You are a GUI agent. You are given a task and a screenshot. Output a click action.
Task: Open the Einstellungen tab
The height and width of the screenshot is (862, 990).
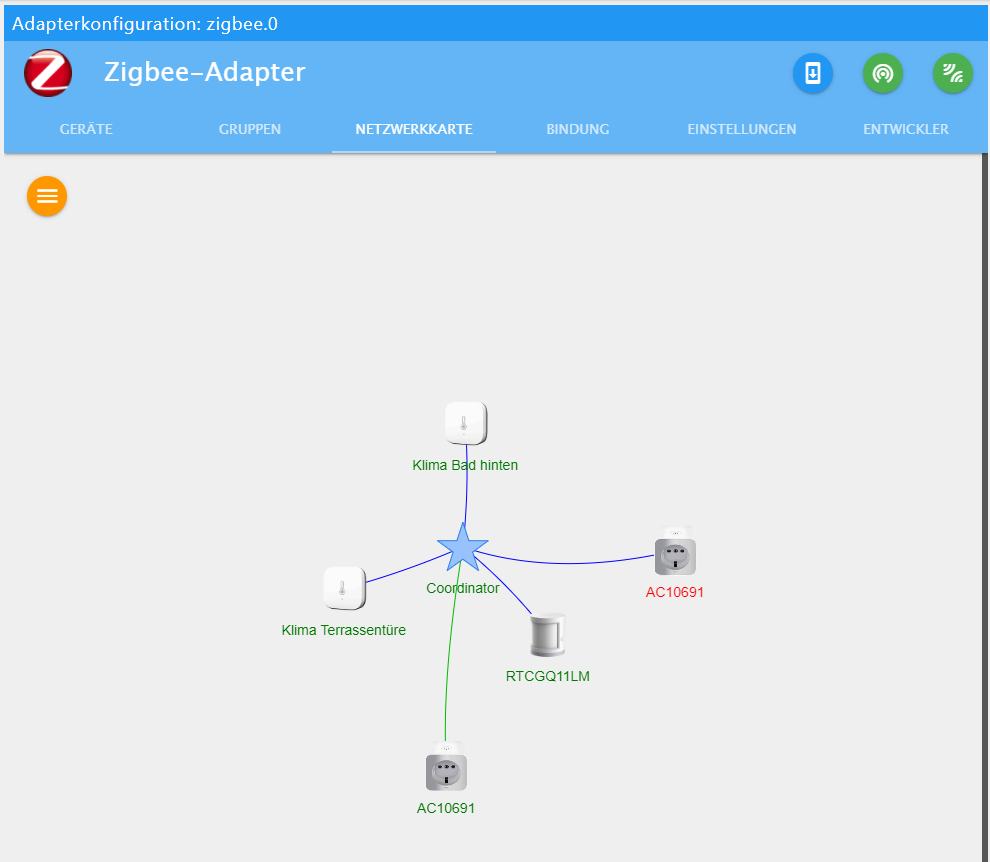[742, 129]
